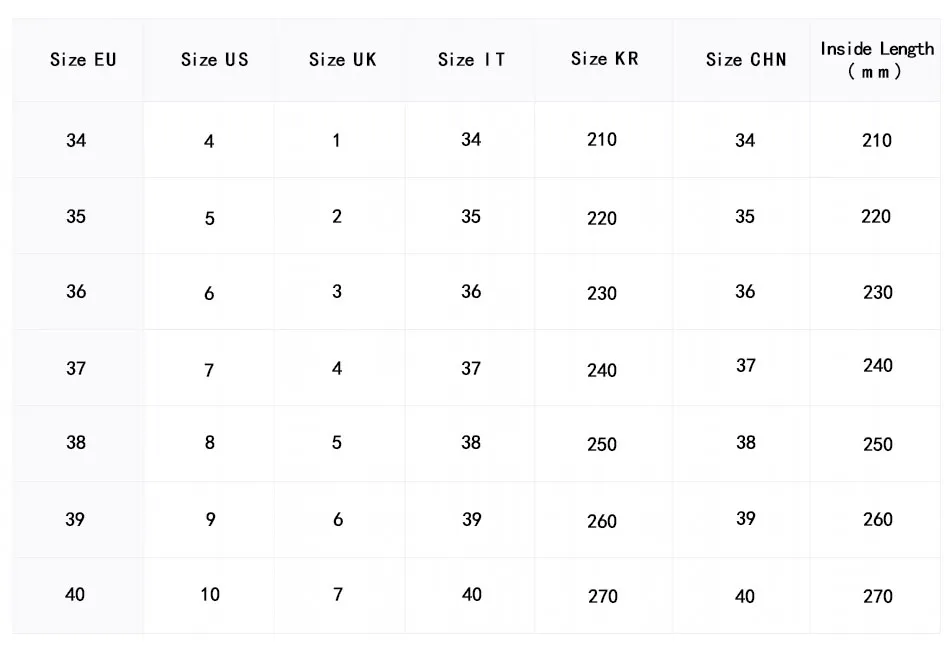Viewport: 951px width, 649px height.
Task: Click the EU size 40 cell
Action: click(76, 595)
